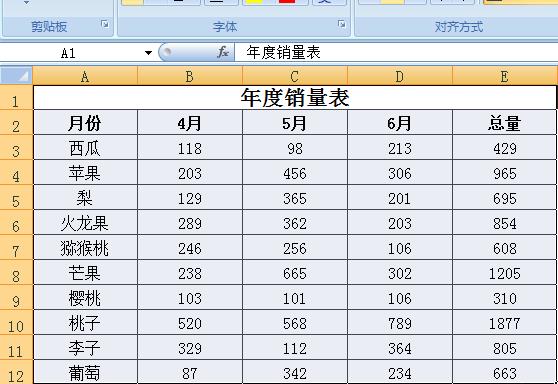Select row 11 header

pos(16,347)
